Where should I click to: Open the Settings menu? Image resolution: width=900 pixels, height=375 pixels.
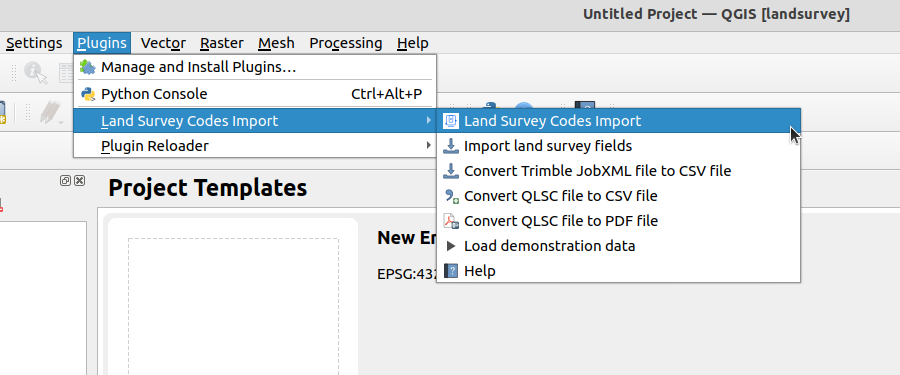[x=34, y=43]
